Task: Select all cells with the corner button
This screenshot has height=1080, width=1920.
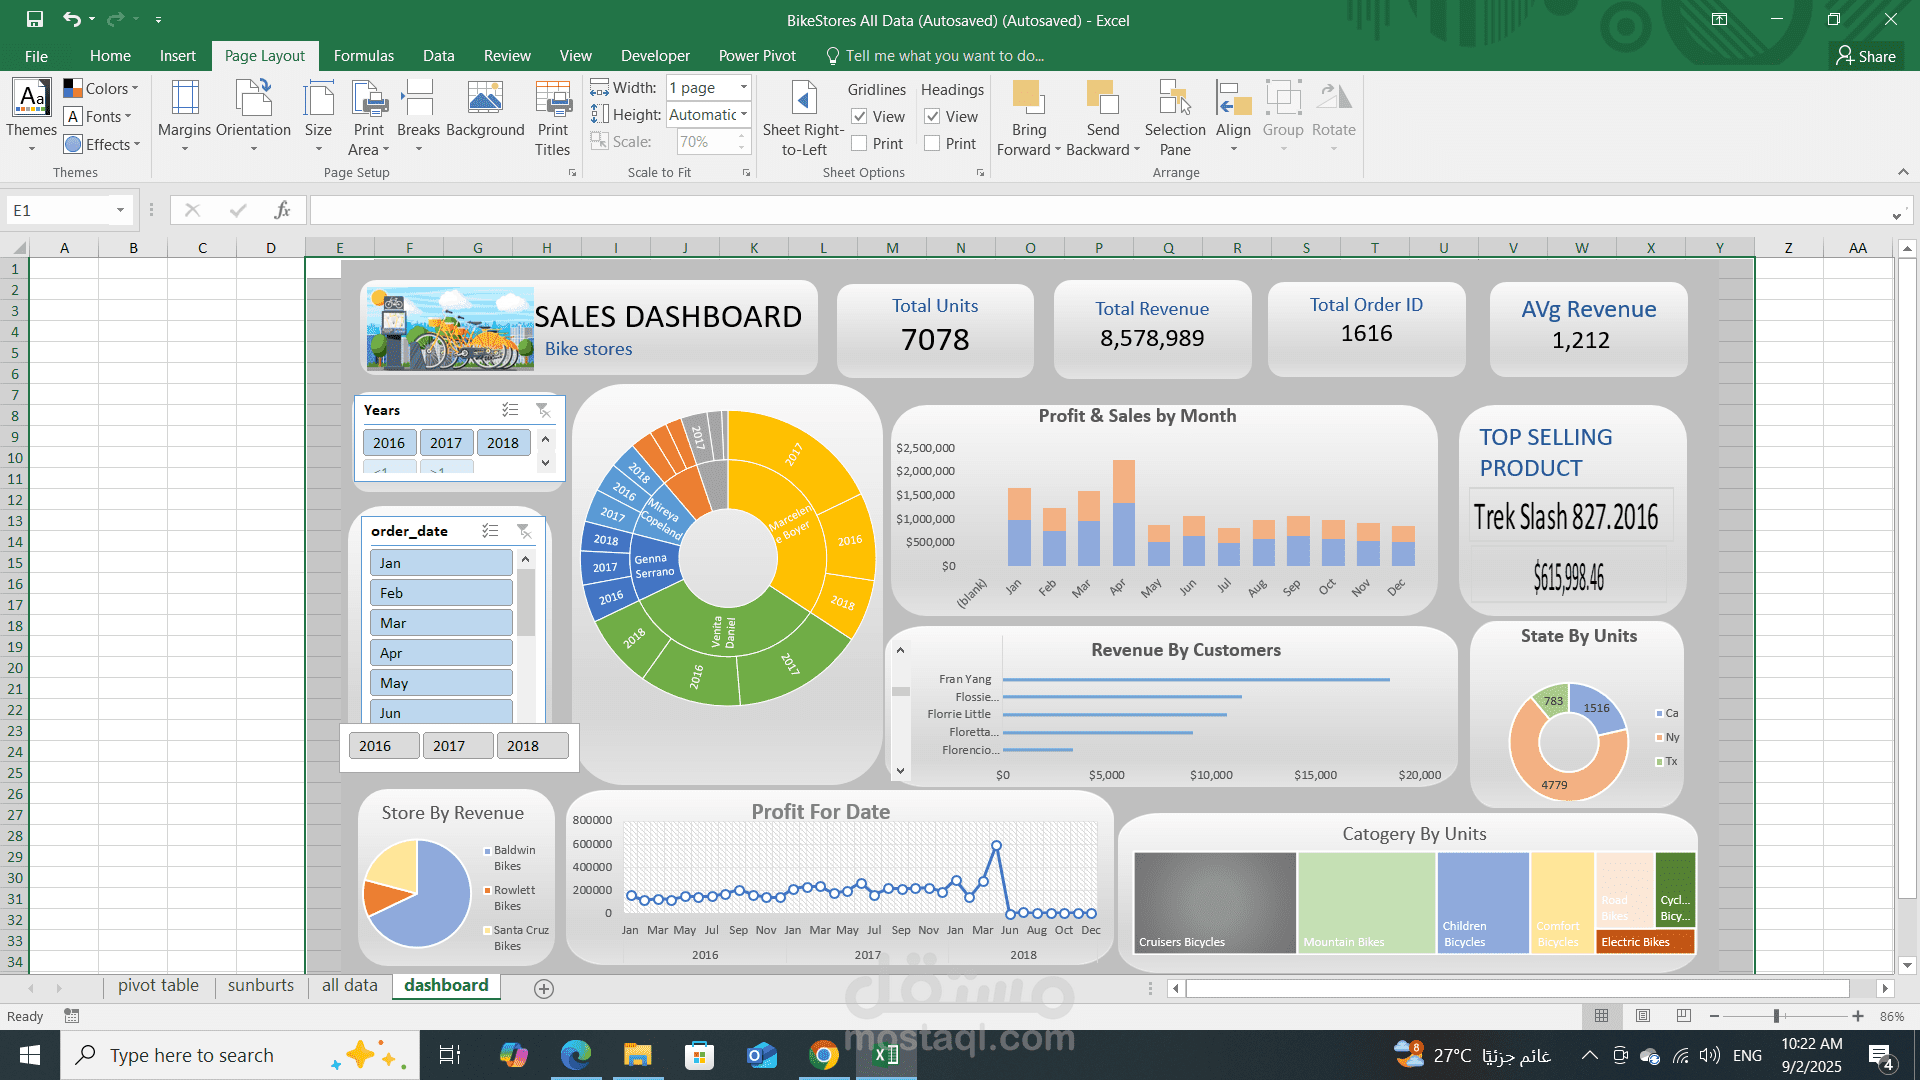Action: [x=17, y=248]
